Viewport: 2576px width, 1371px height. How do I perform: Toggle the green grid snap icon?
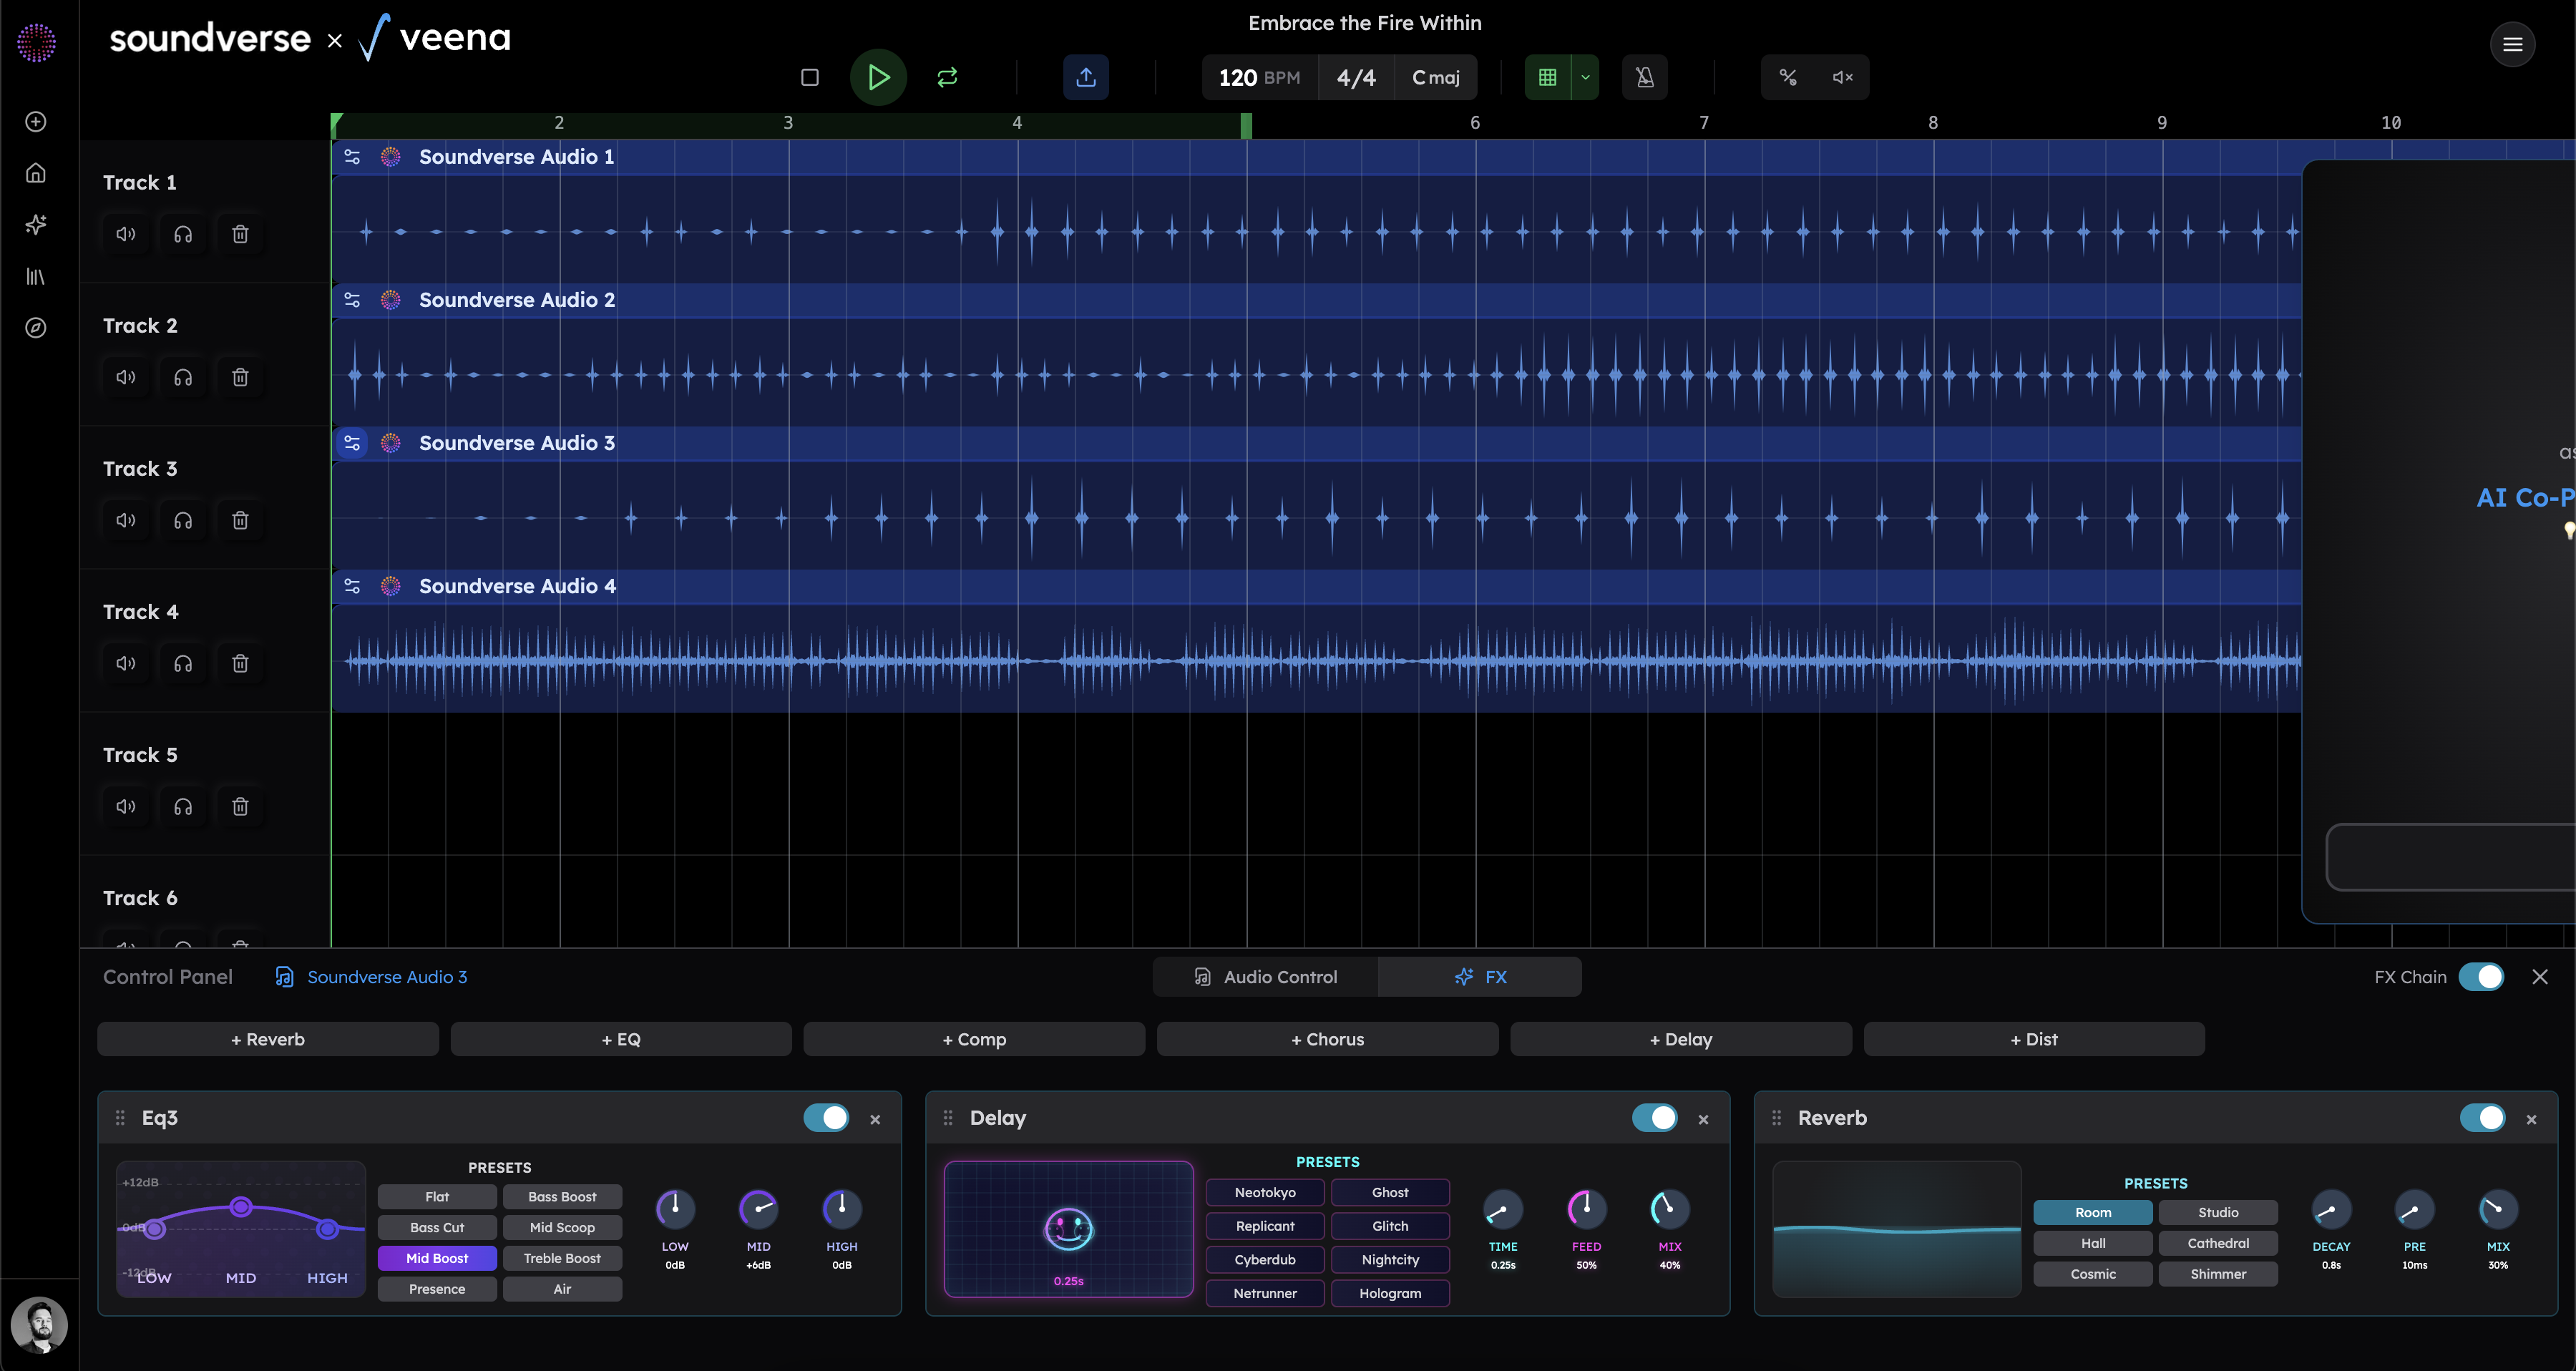click(x=1547, y=77)
